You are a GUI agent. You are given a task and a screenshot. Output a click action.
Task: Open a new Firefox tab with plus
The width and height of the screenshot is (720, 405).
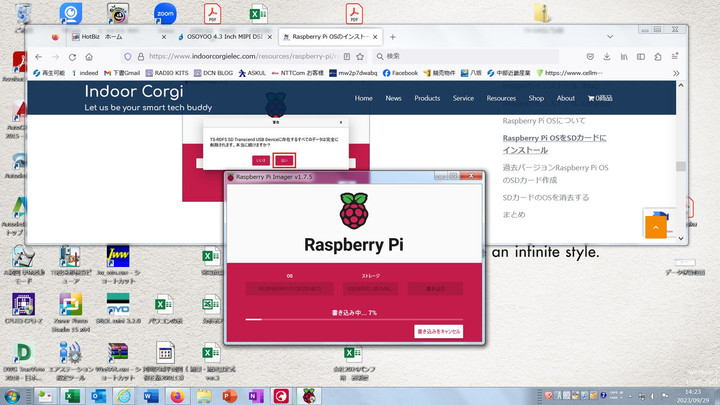377,36
